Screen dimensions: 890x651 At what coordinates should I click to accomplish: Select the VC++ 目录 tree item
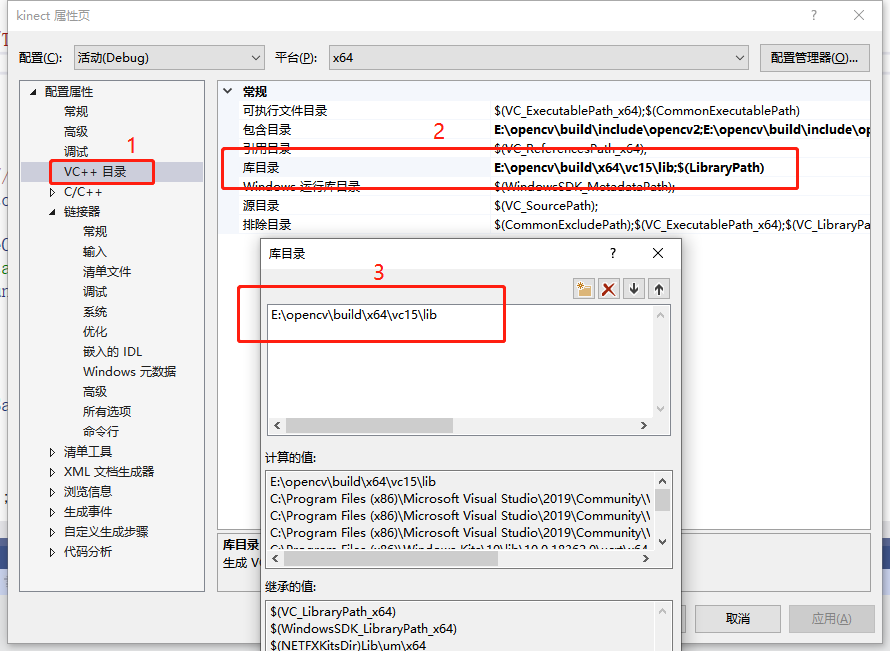point(95,172)
